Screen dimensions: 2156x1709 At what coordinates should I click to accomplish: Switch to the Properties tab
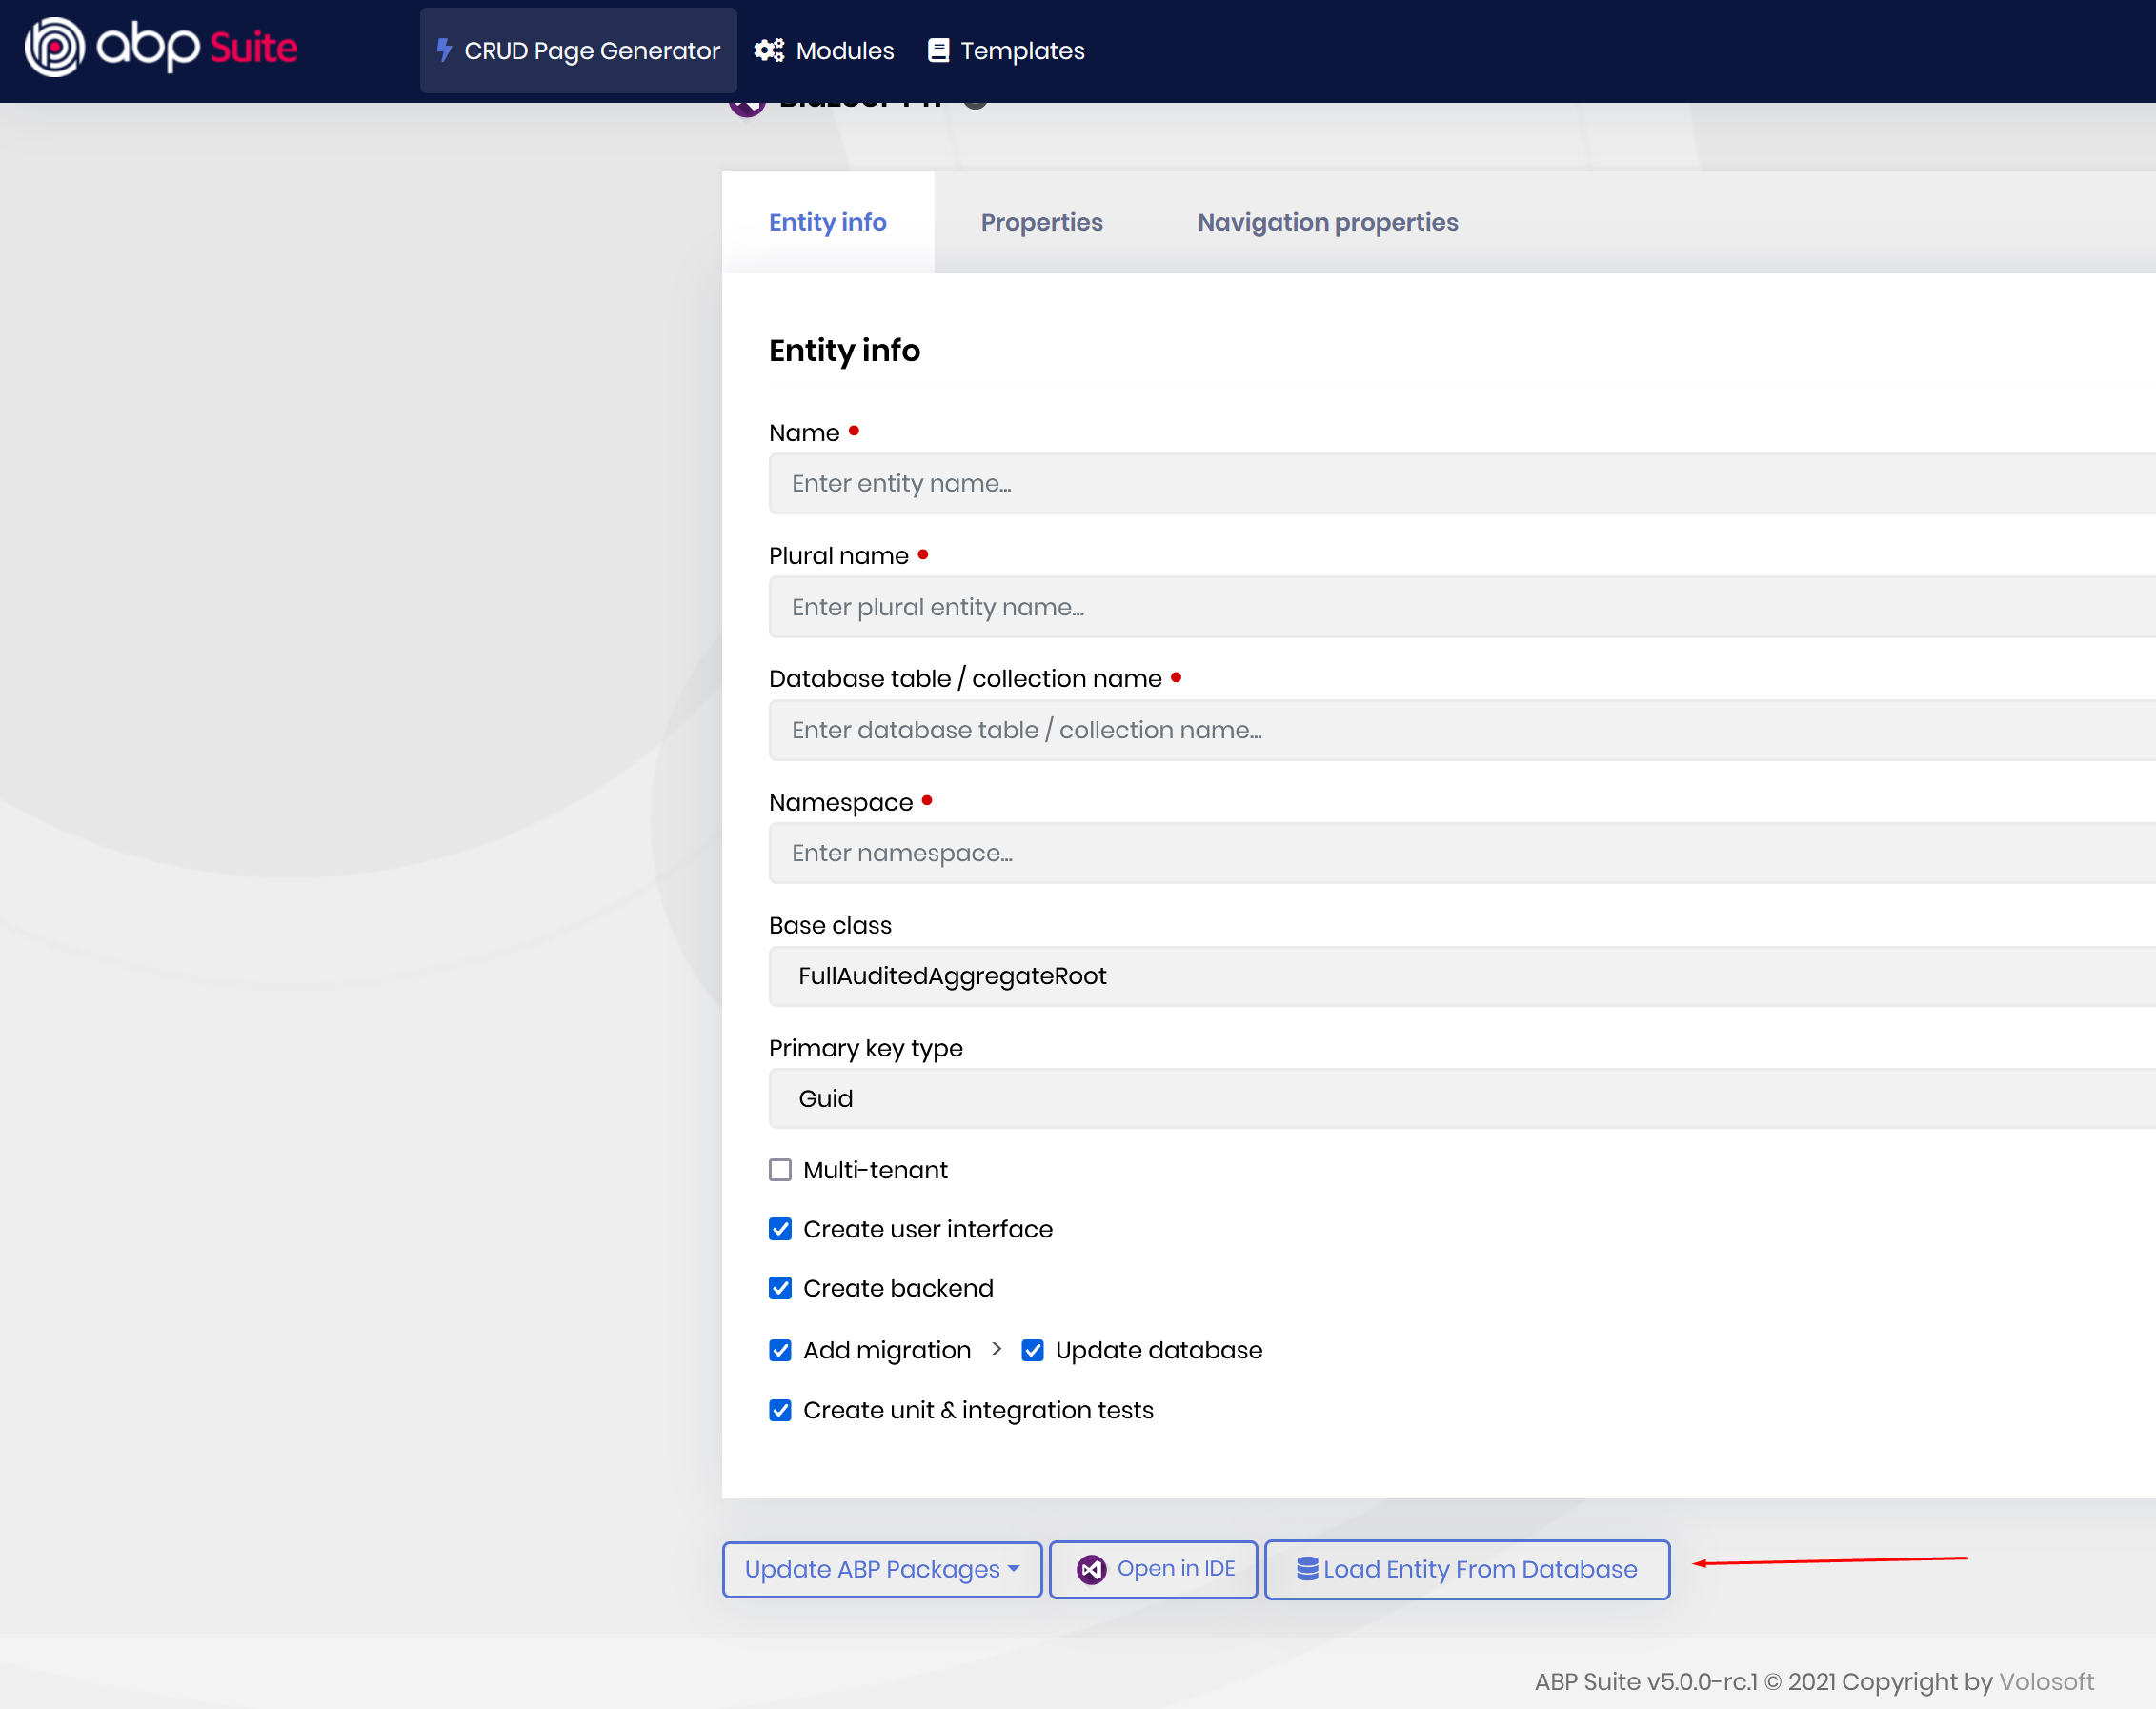click(1041, 222)
